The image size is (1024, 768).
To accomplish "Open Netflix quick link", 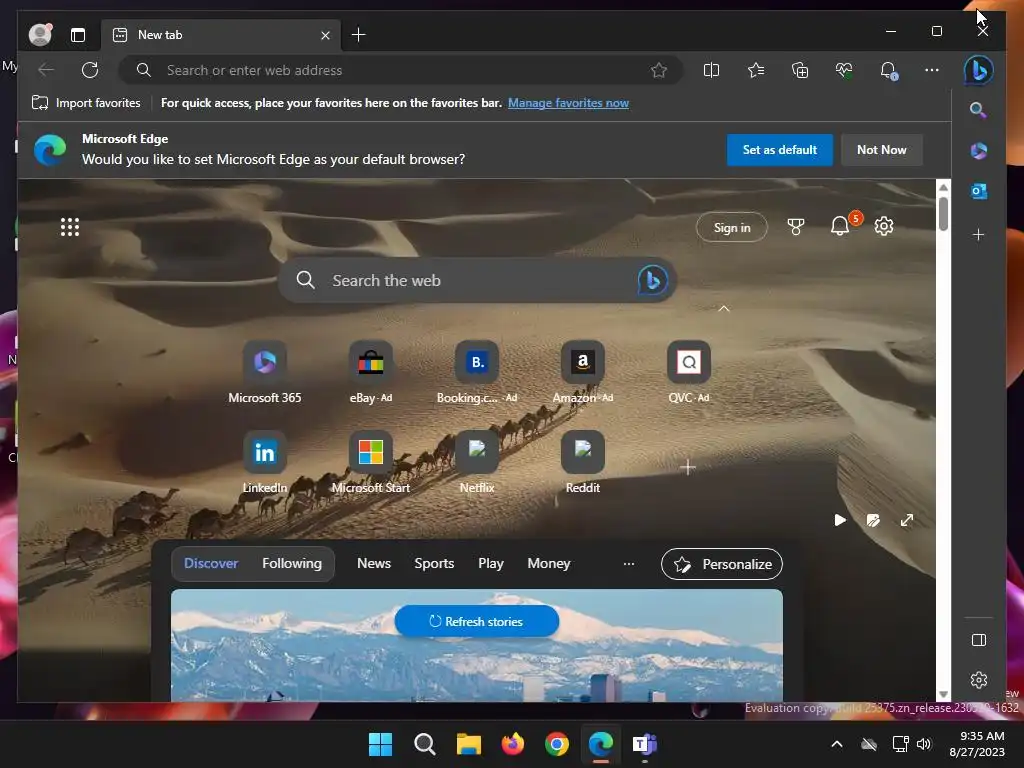I will [477, 462].
